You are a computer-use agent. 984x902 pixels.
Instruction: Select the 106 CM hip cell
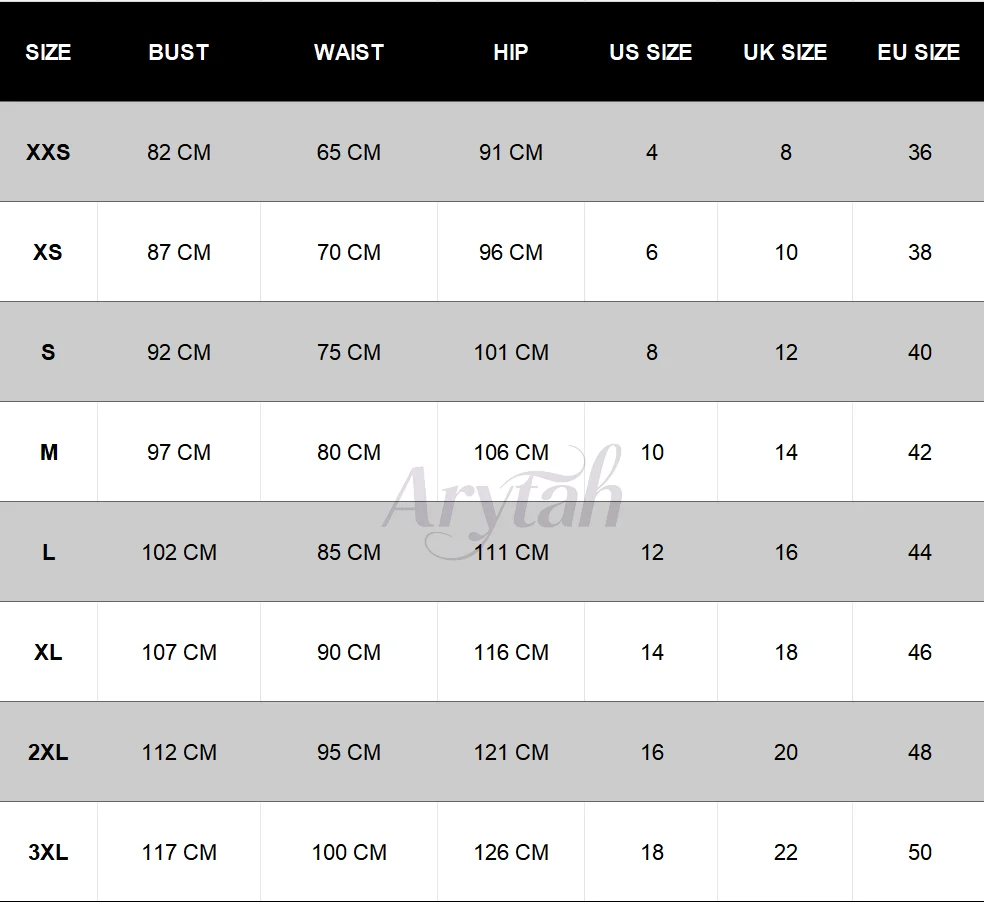click(511, 453)
